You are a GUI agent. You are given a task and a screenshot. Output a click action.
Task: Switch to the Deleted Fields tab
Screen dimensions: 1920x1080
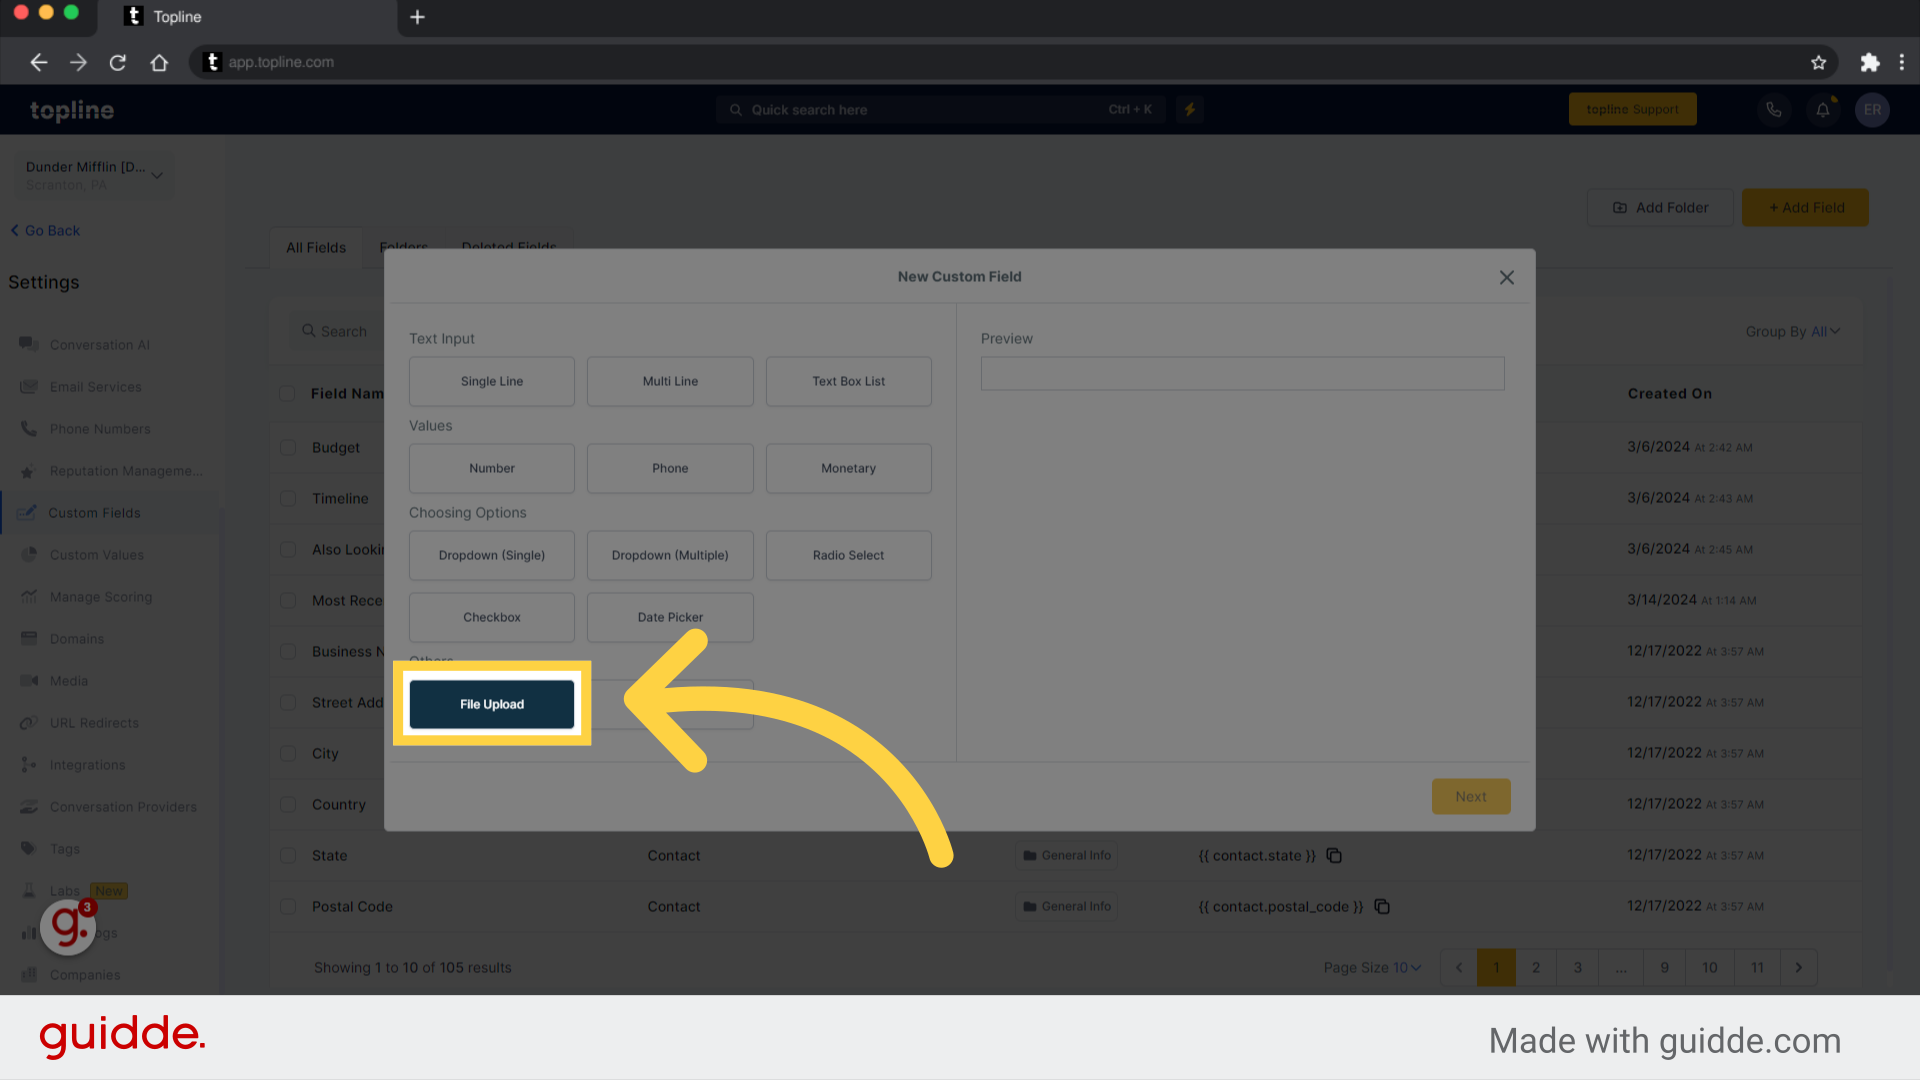508,247
